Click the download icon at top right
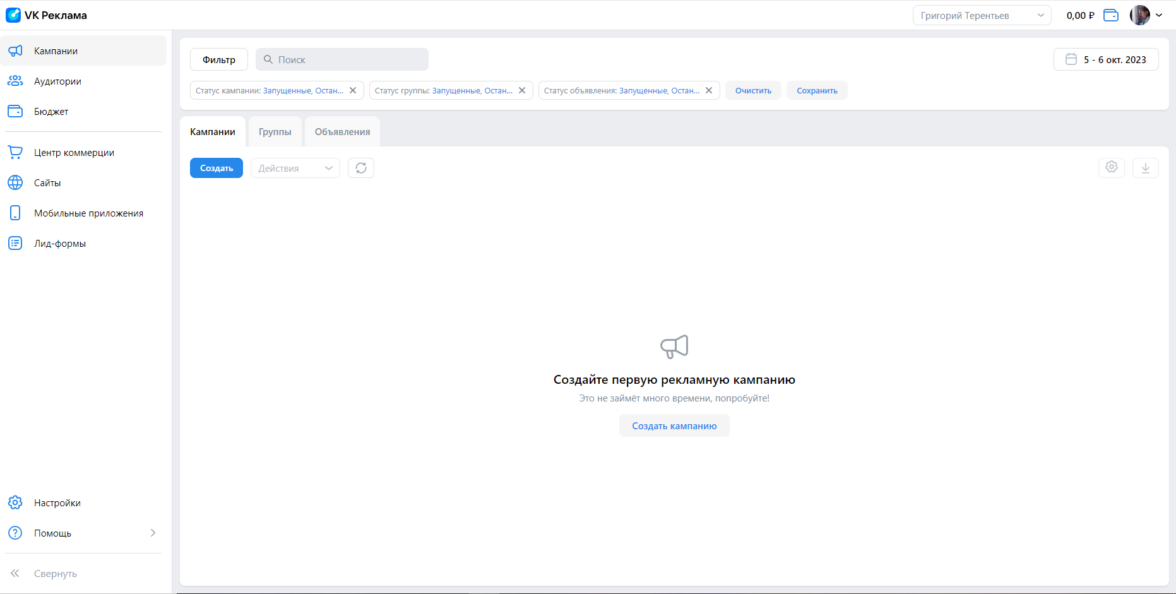The image size is (1176, 594). coord(1145,168)
